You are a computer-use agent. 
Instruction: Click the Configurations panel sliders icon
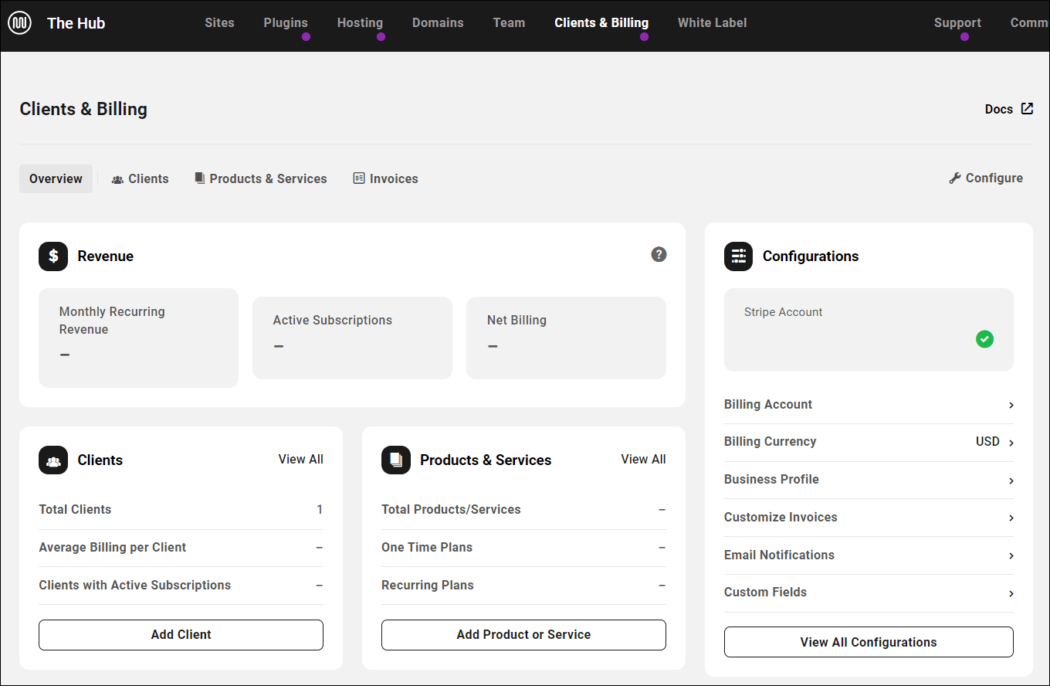(x=738, y=256)
